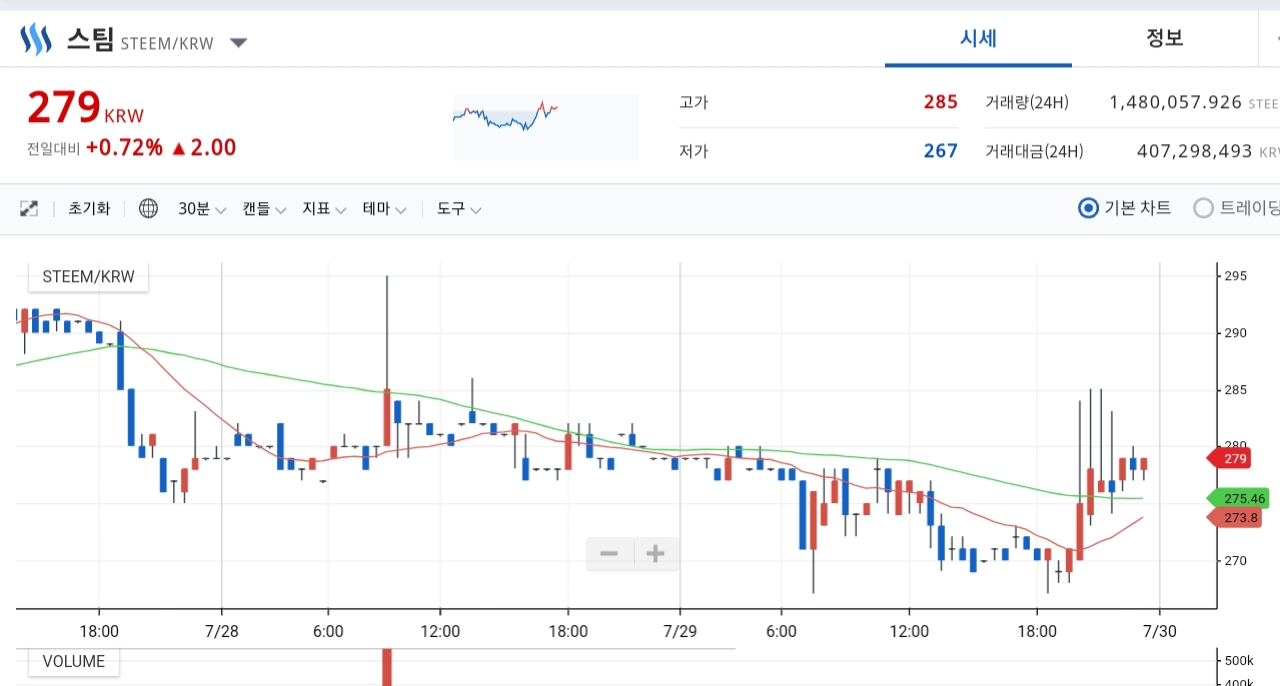This screenshot has height=686, width=1280.
Task: Click the green 275.46 moving average tag
Action: tap(1238, 498)
